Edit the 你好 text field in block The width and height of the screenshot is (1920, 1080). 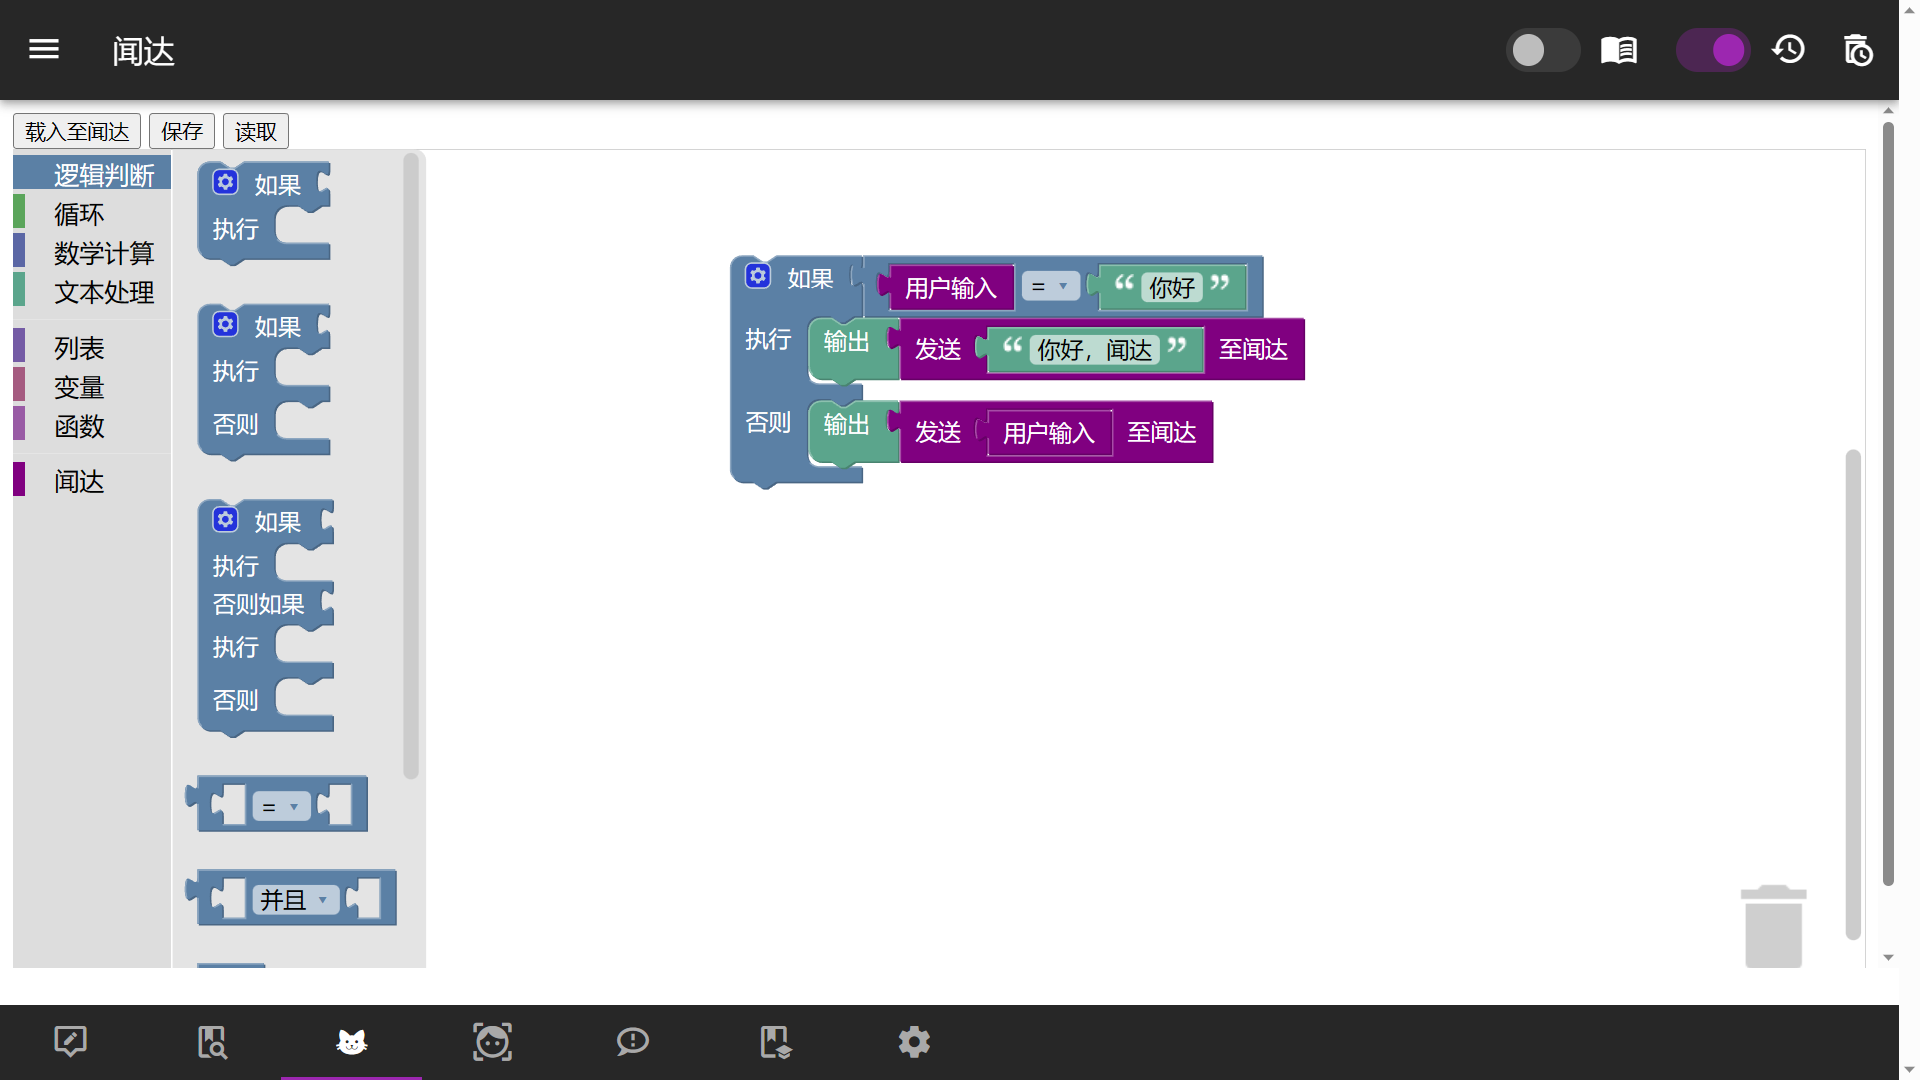1172,288
